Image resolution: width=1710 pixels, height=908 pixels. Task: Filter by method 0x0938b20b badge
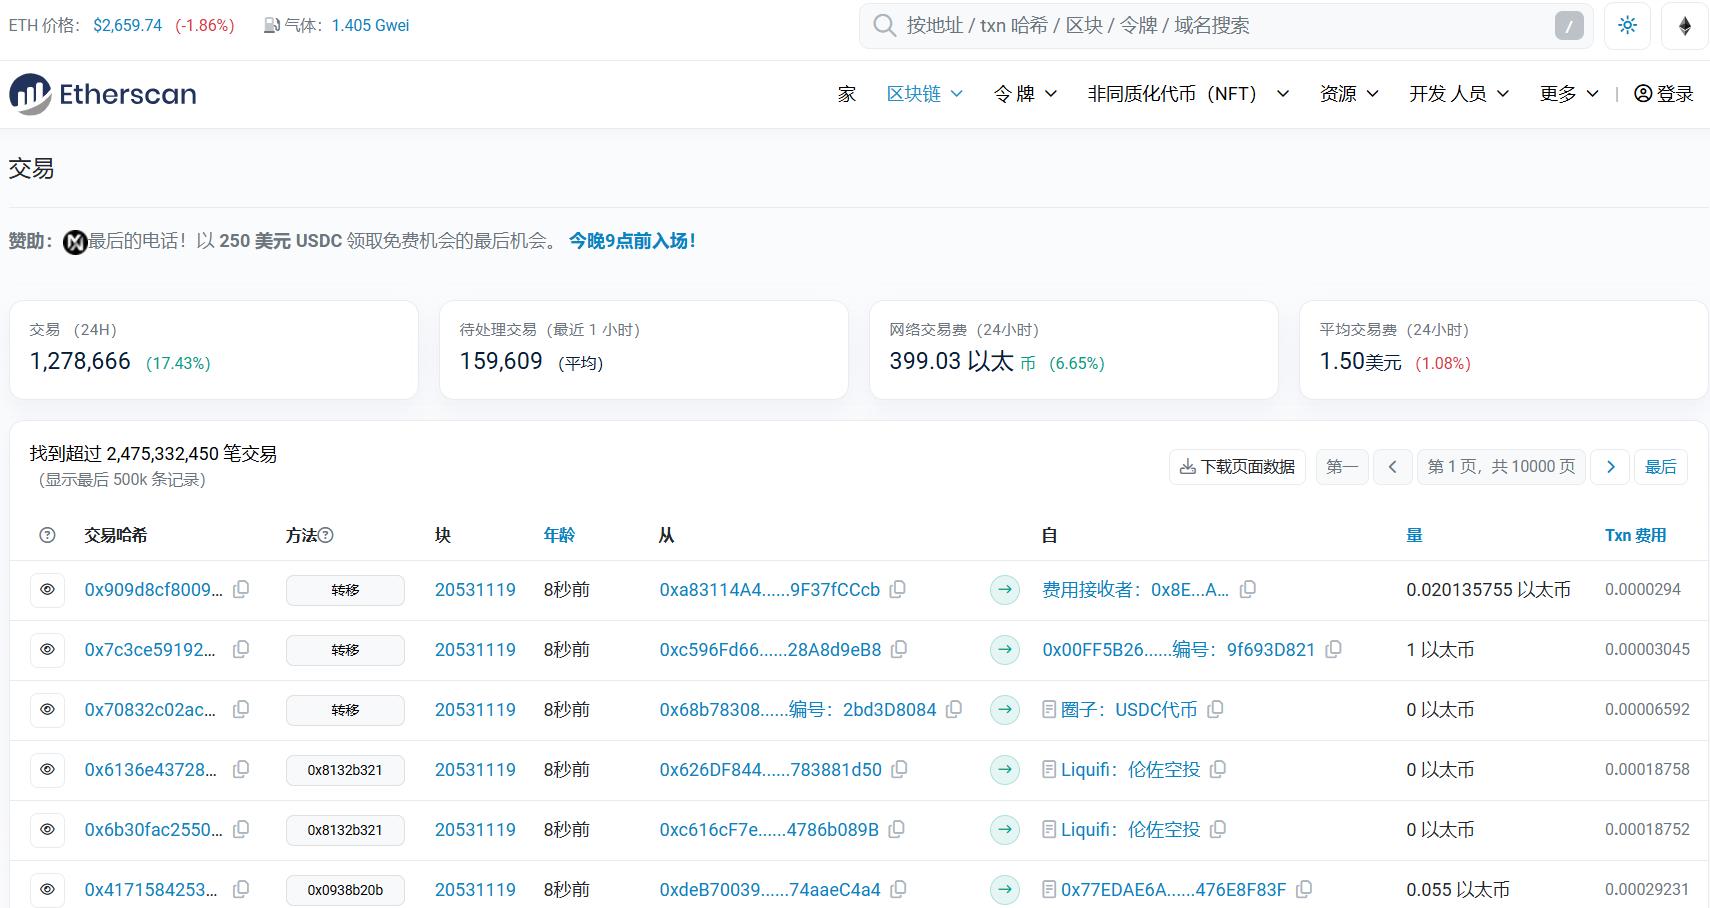(x=345, y=890)
